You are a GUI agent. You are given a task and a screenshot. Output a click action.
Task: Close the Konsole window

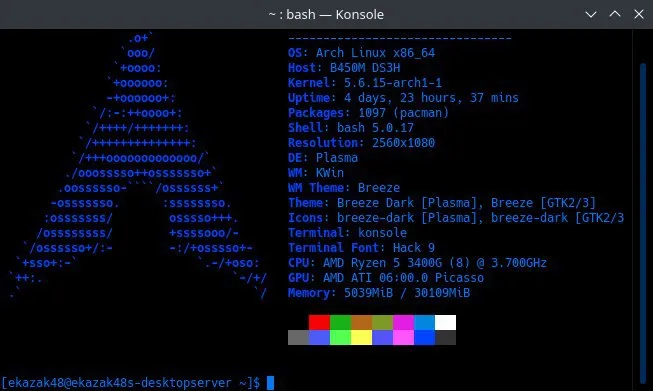[x=639, y=14]
